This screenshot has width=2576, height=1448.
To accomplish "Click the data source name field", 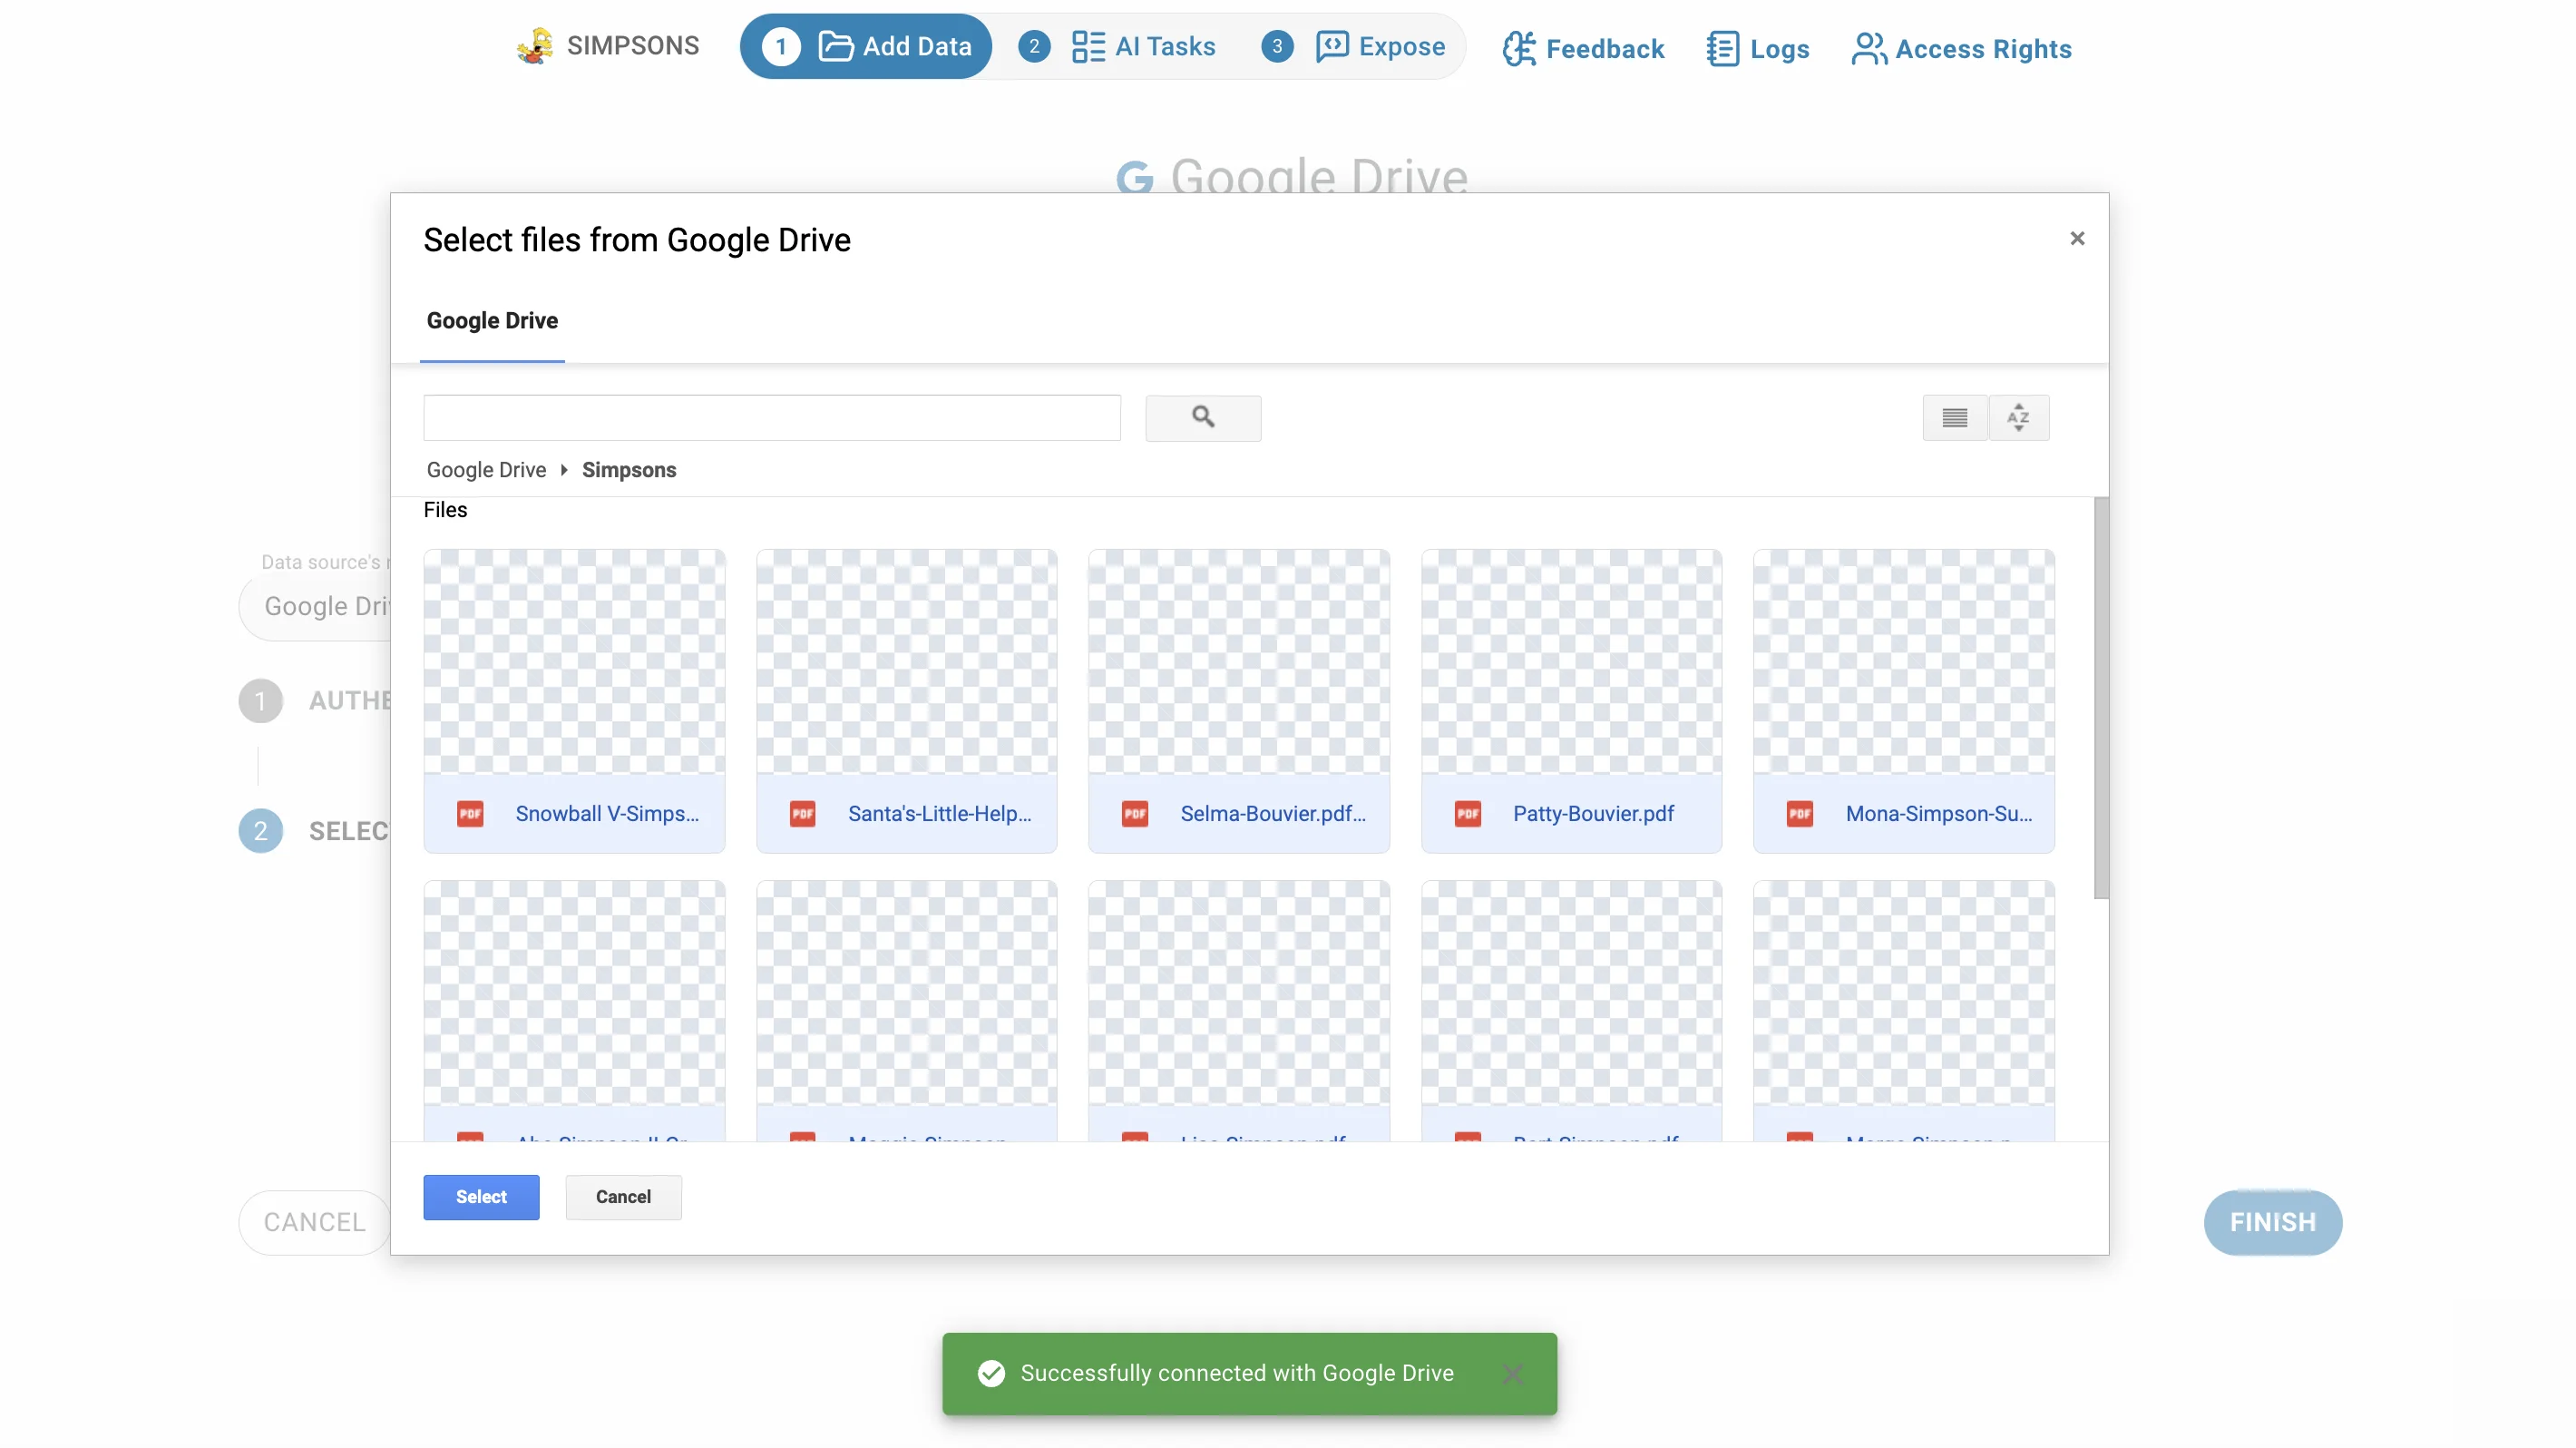I will [x=315, y=606].
